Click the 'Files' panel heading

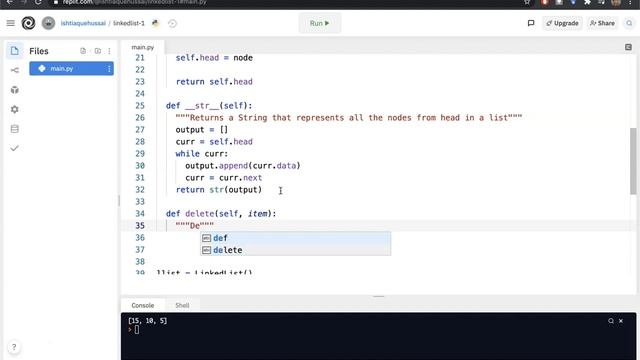(x=39, y=51)
